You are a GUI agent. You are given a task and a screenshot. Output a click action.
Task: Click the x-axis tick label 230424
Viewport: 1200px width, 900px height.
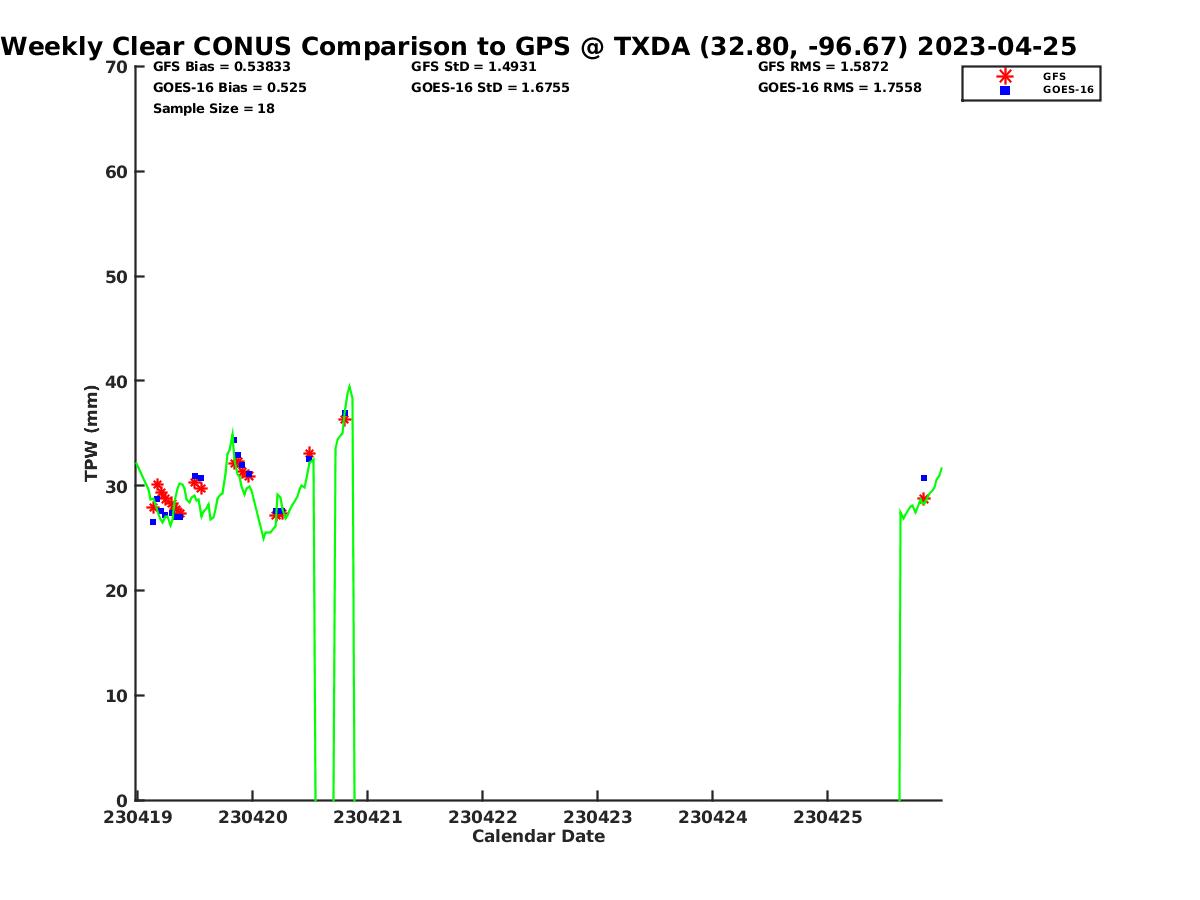(x=712, y=817)
